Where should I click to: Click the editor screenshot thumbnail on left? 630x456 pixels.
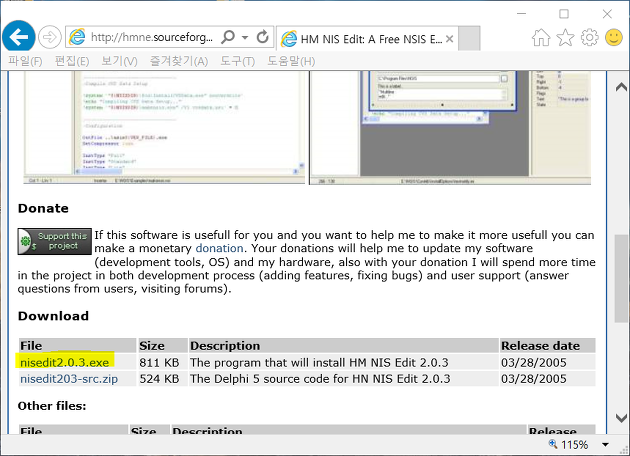click(x=164, y=127)
